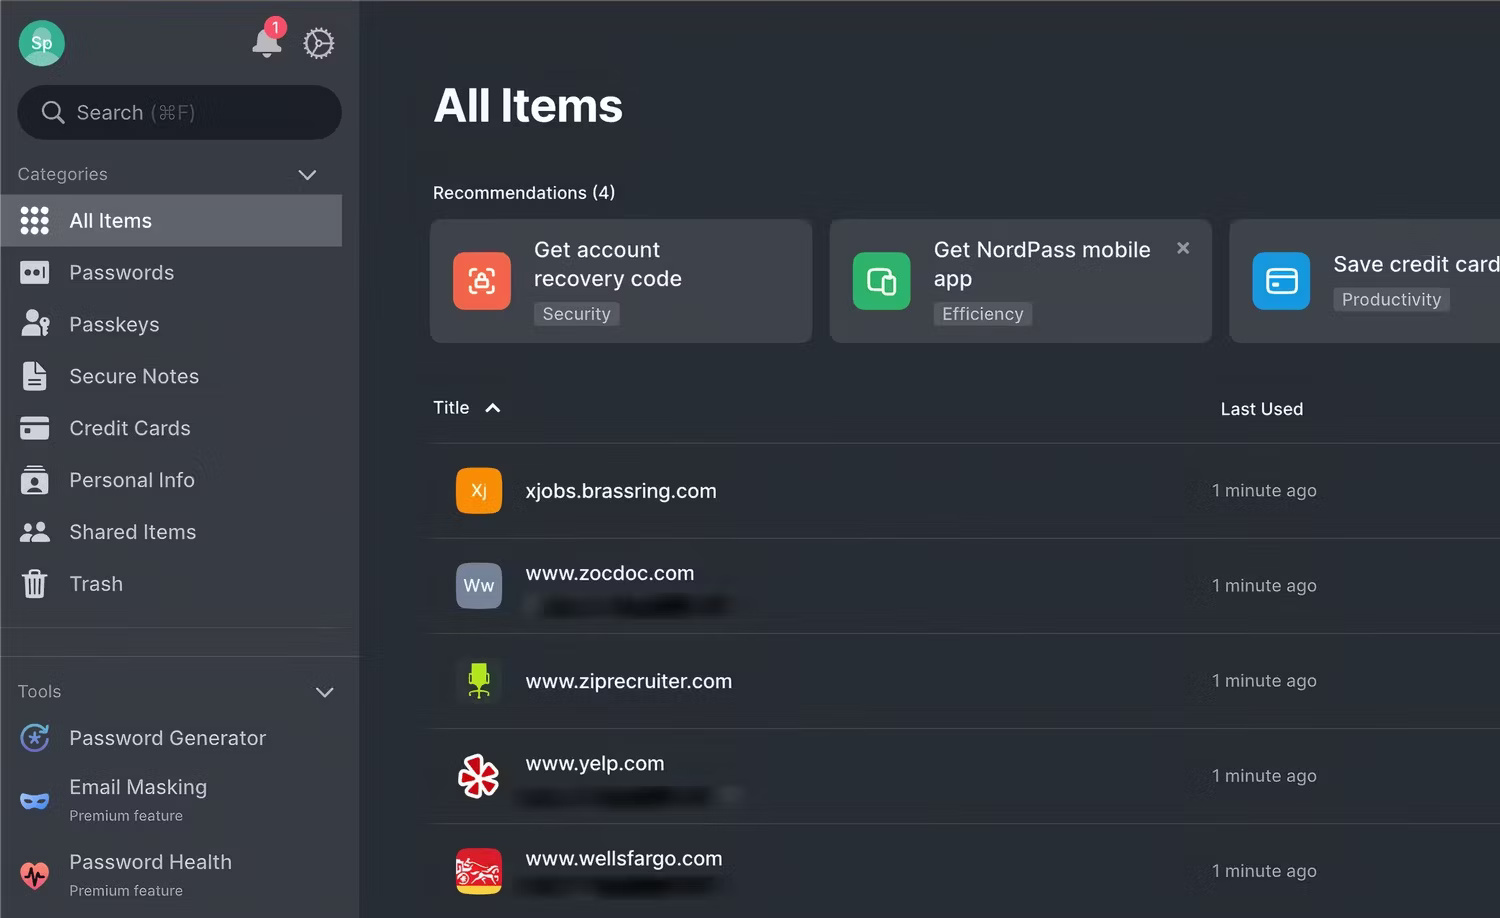1500x918 pixels.
Task: Click the All Items grid icon
Action: point(34,221)
